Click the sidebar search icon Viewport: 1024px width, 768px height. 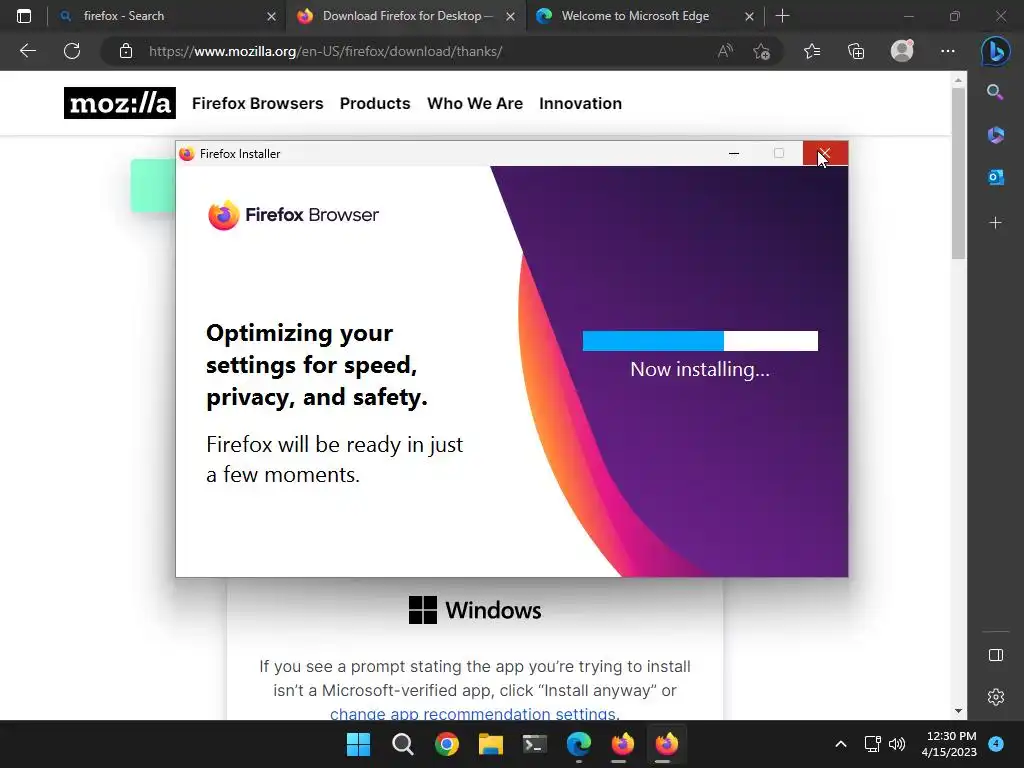coord(995,92)
